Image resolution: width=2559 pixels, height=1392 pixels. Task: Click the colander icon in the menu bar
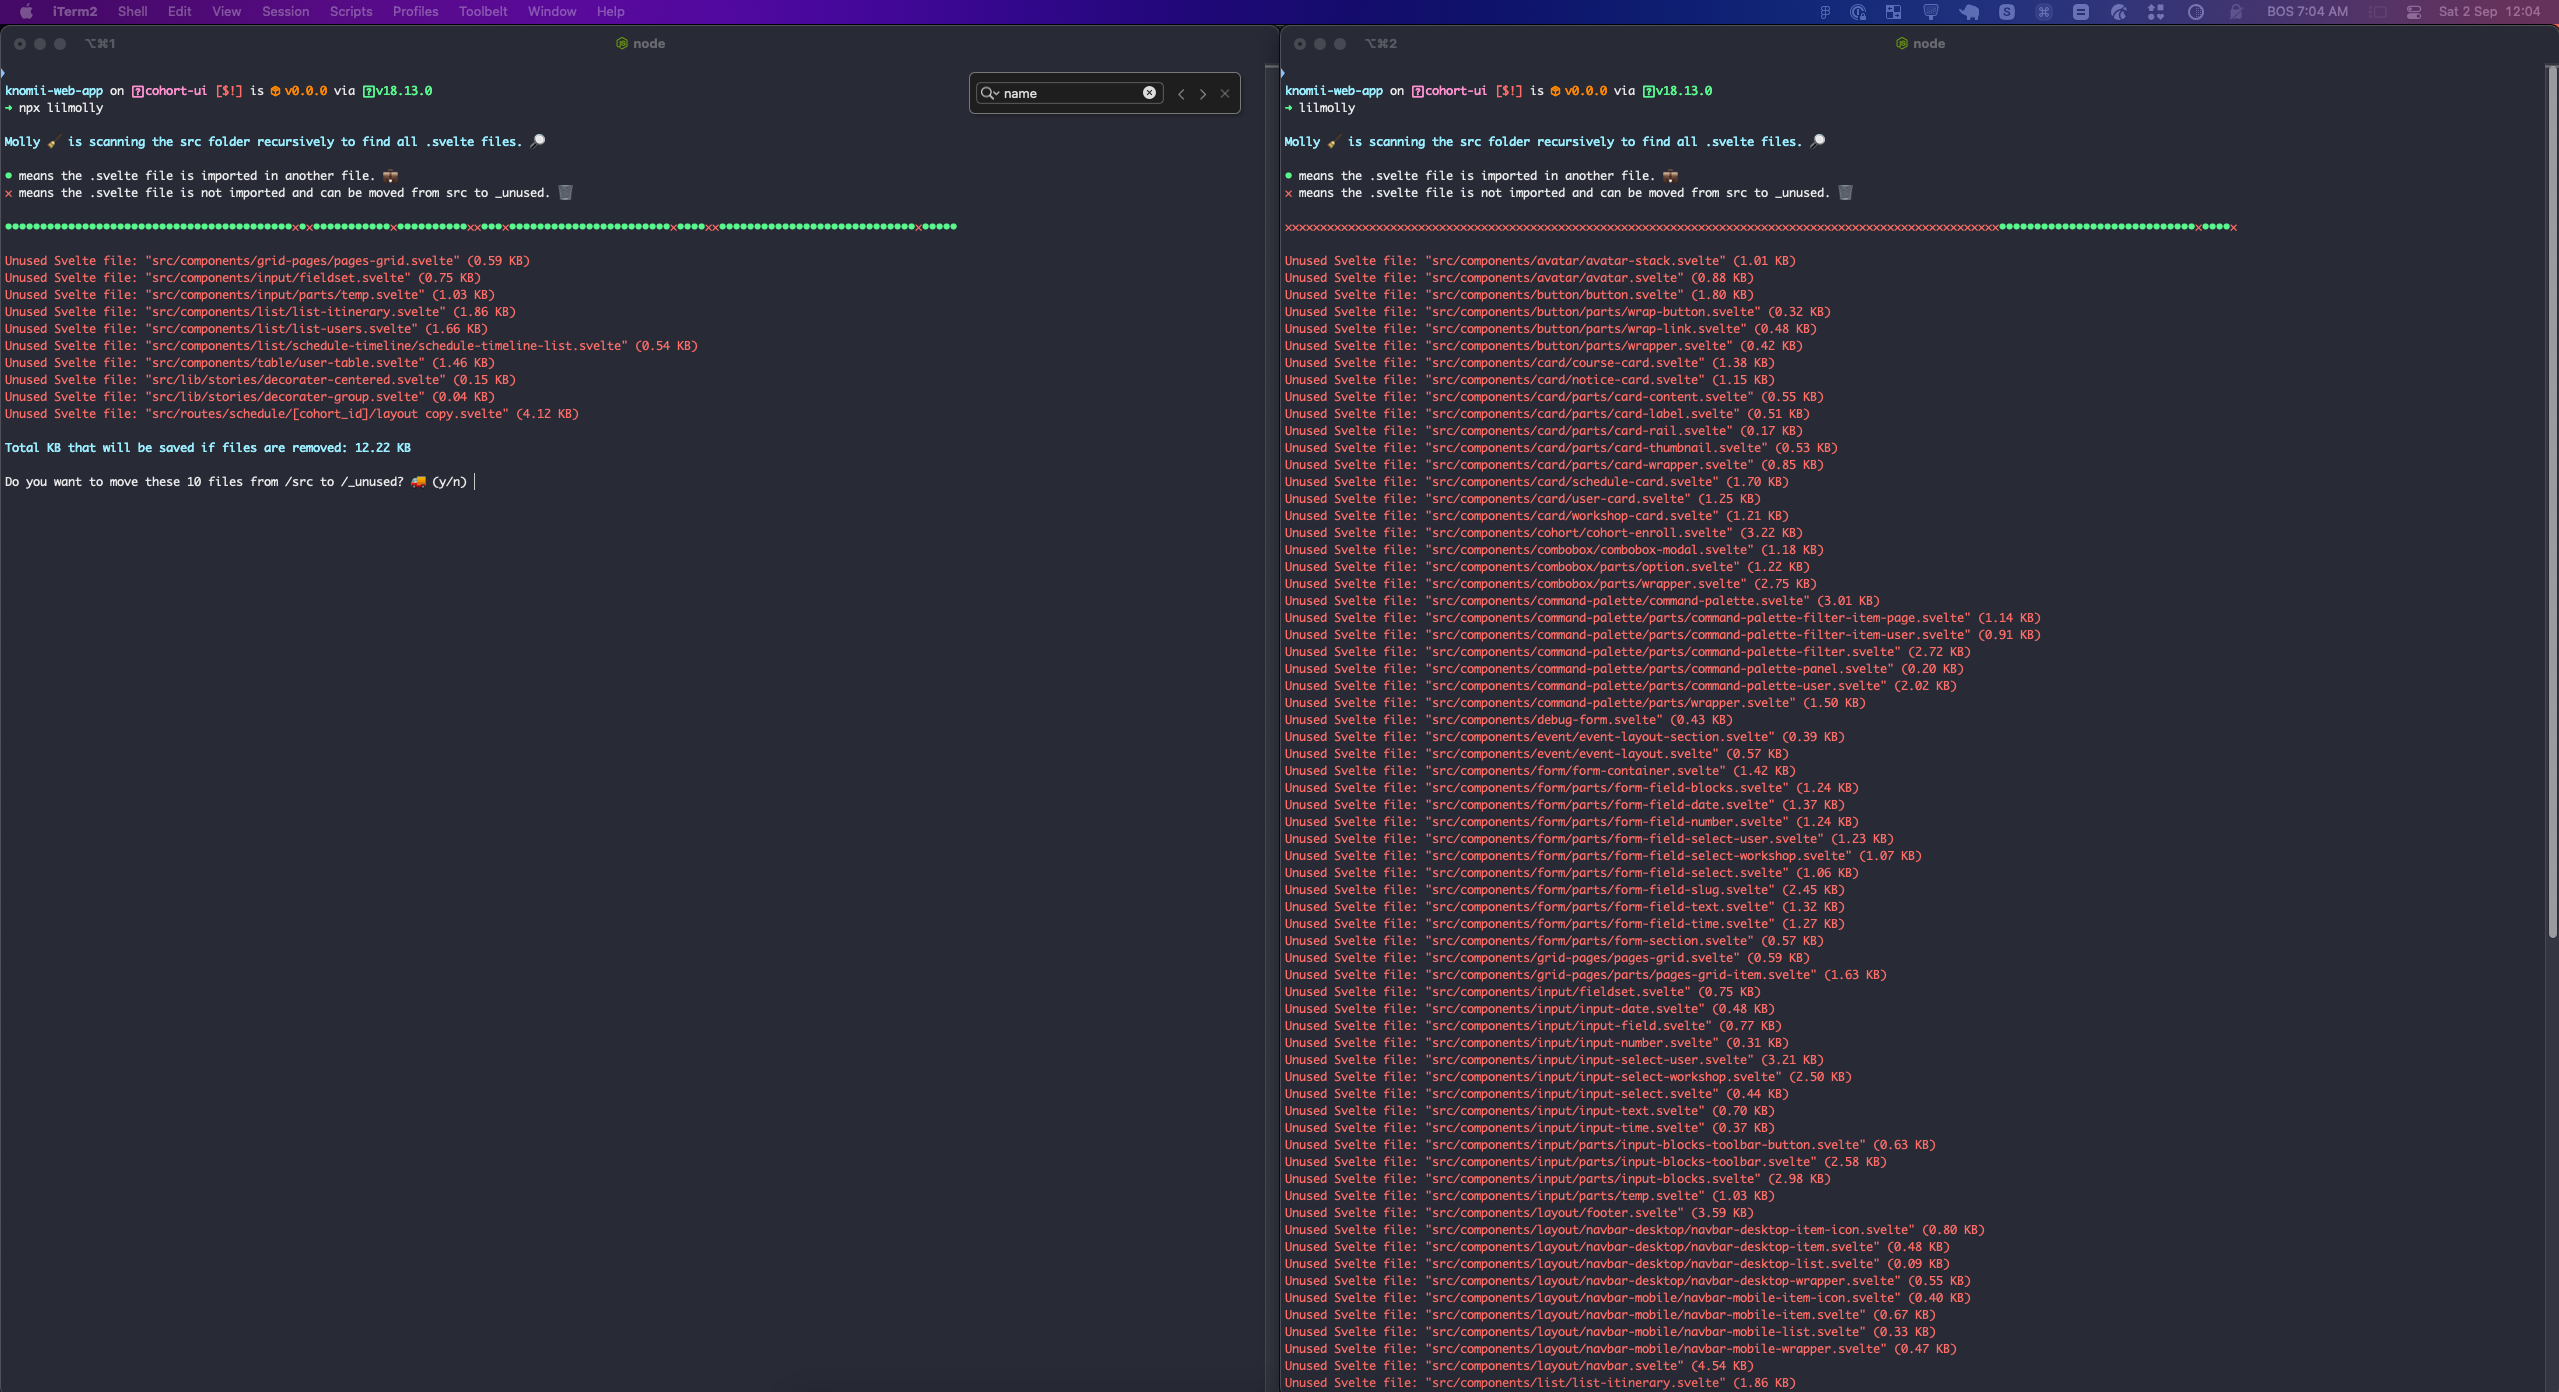pos(1931,12)
